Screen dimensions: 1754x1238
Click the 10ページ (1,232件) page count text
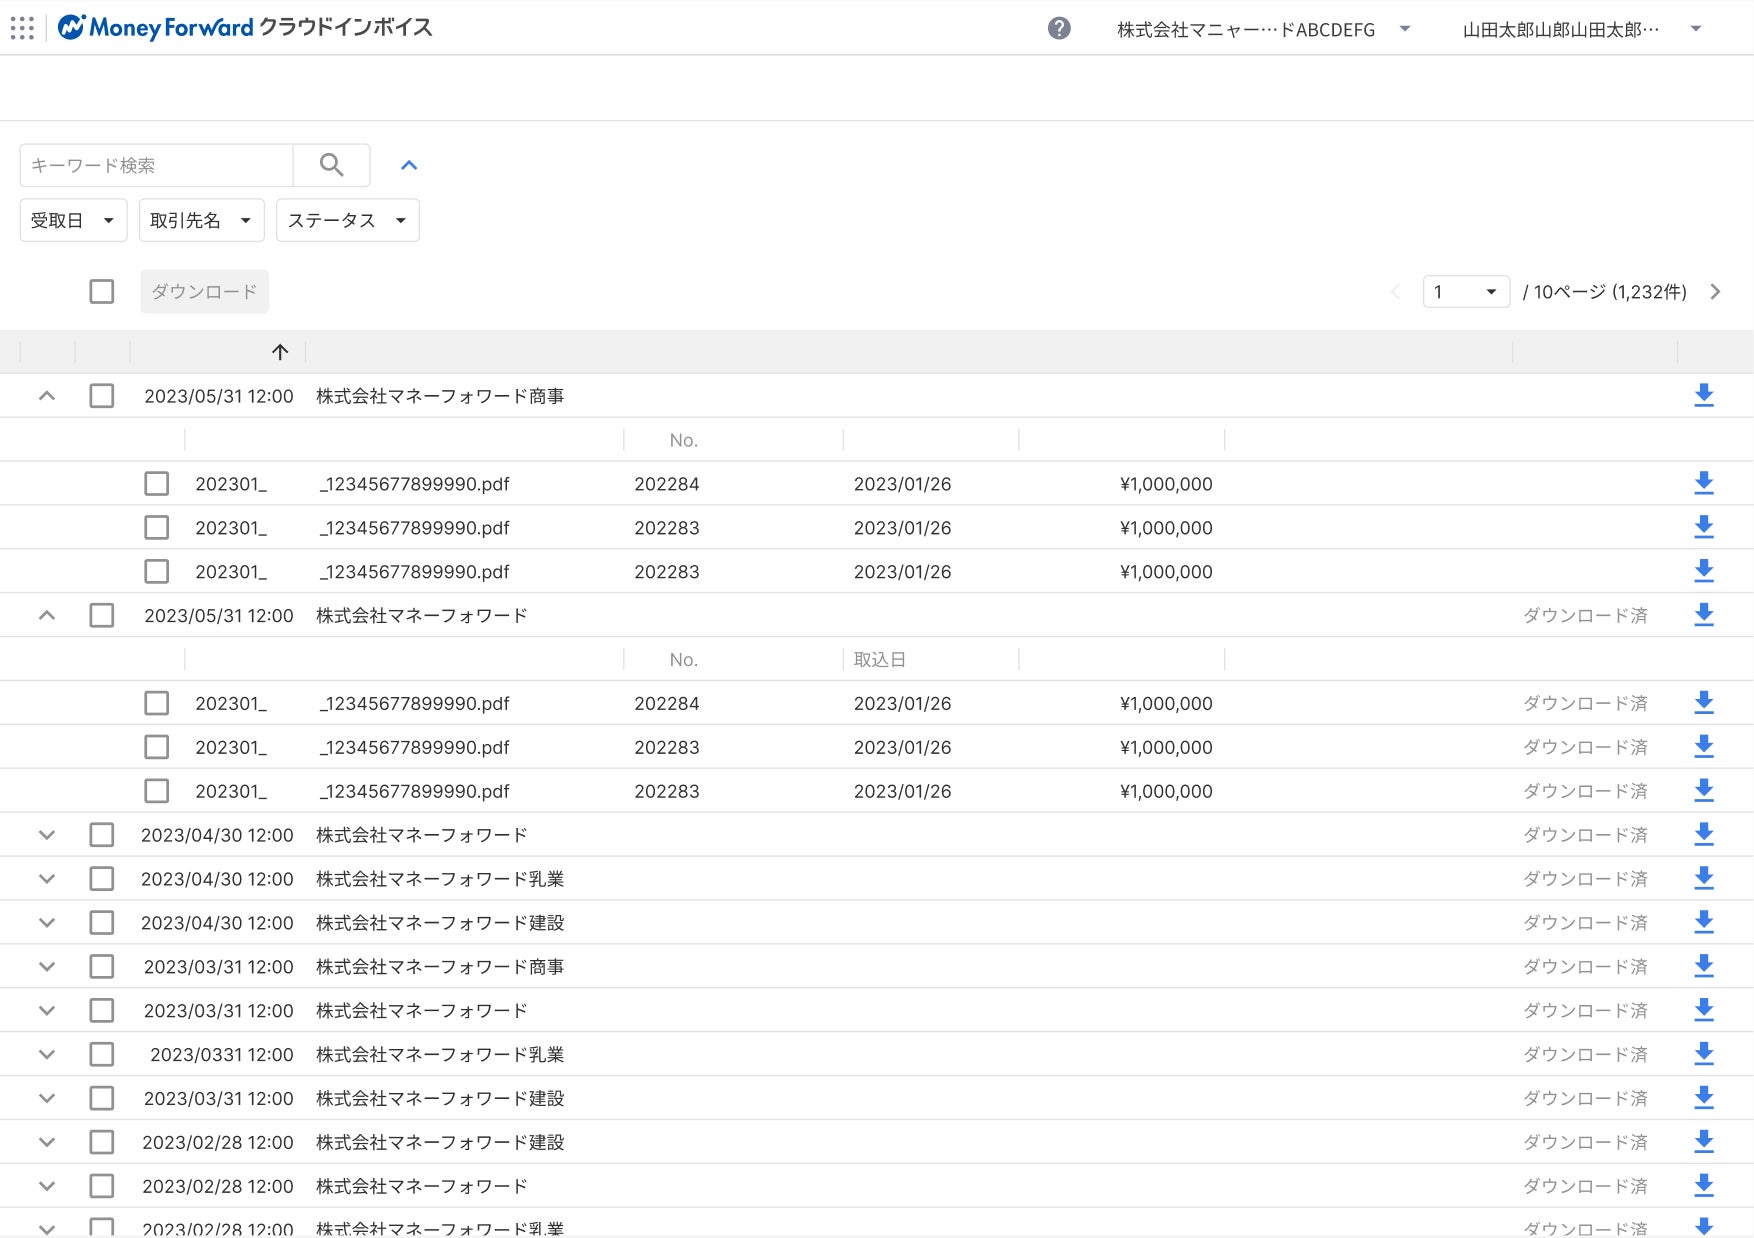coord(1605,292)
